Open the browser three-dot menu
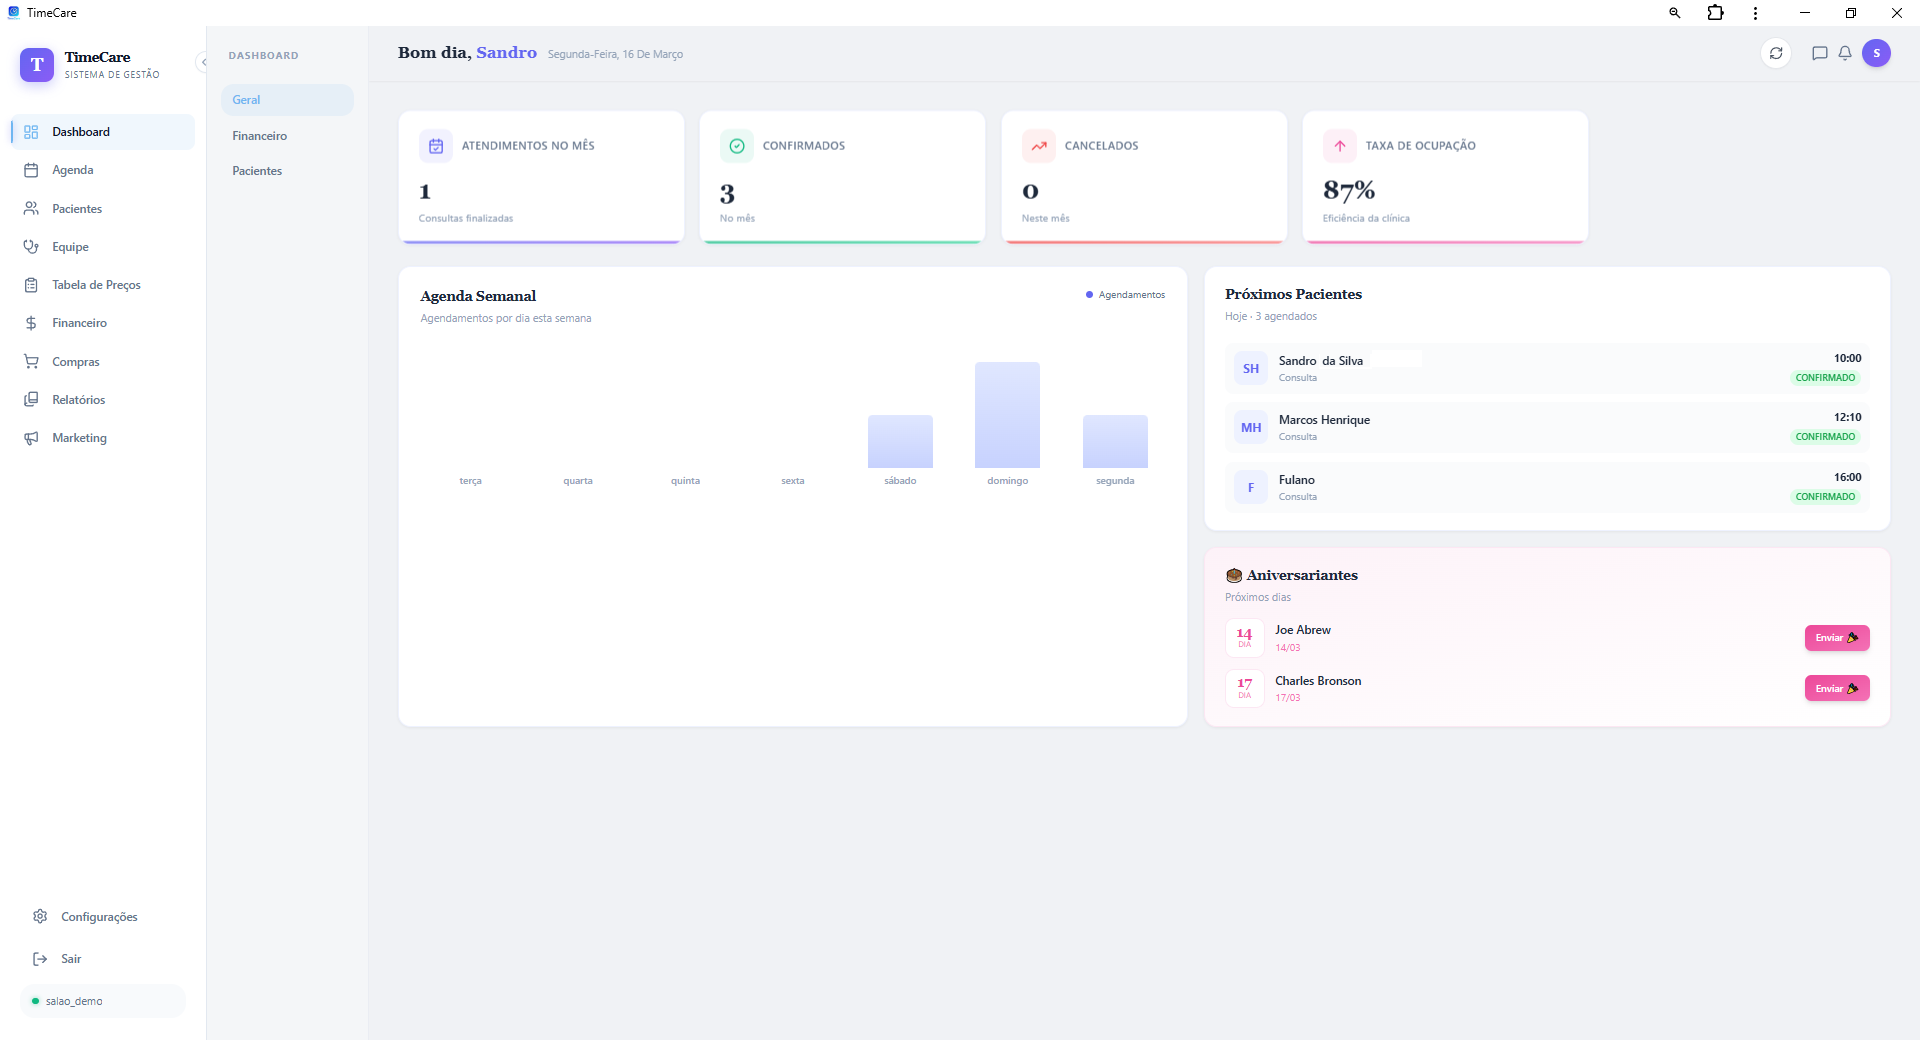Screen dimensions: 1920x1040 (1754, 13)
